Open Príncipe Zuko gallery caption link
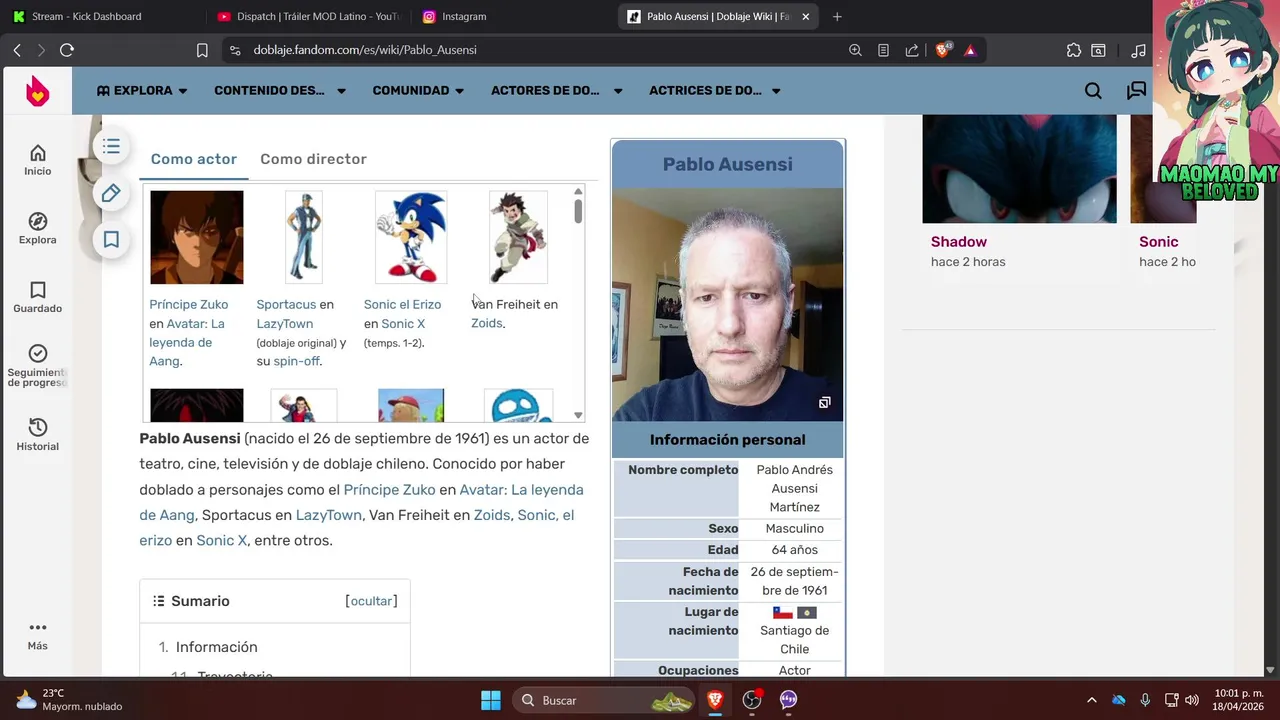This screenshot has height=720, width=1280. tap(189, 304)
